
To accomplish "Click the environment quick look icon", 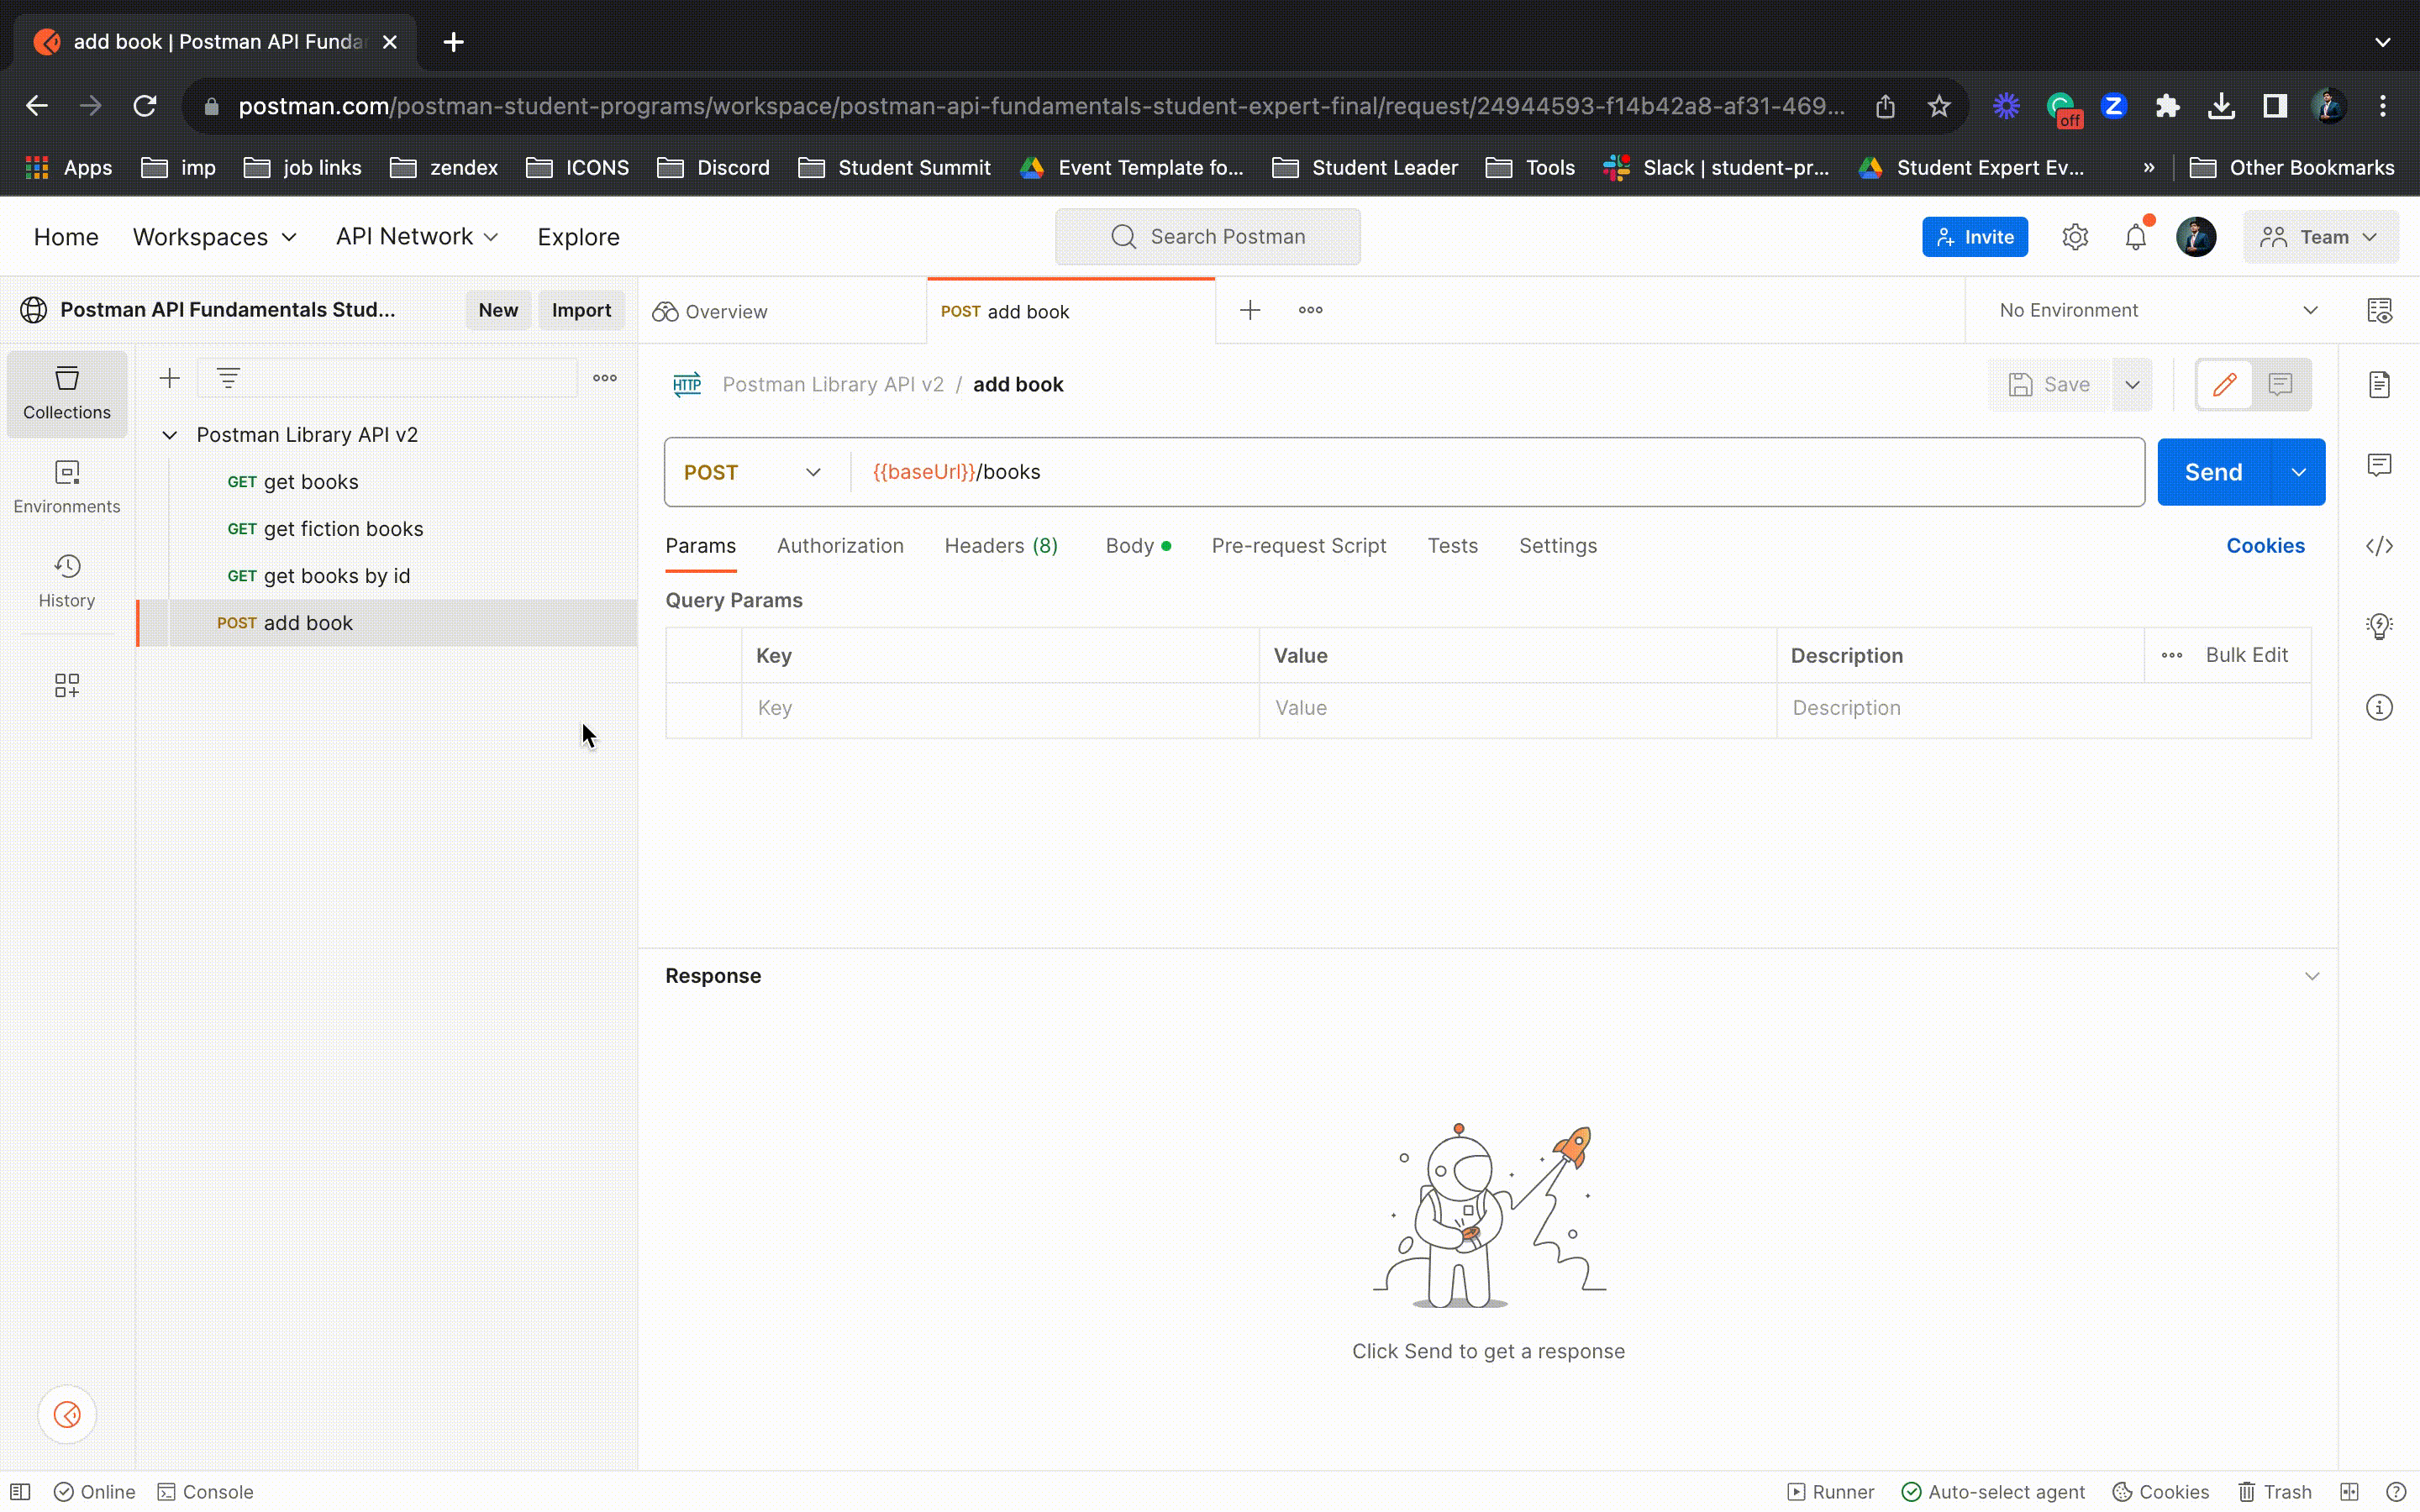I will 2379,311.
